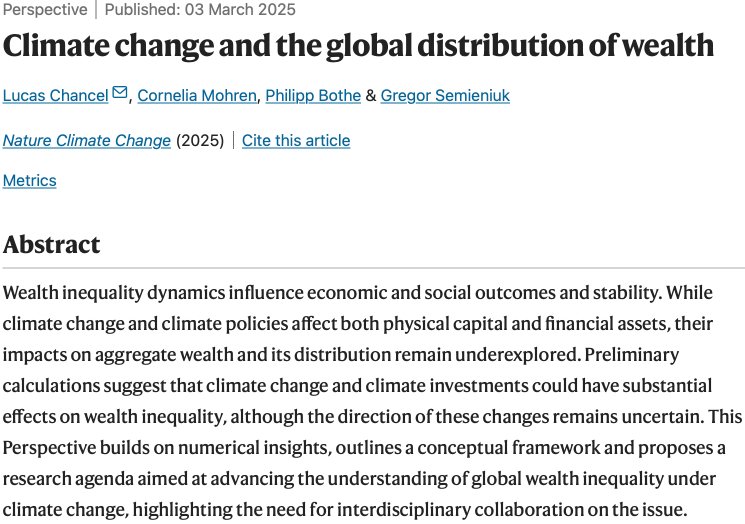
Task: Click the email envelope icon beside Lucas Chancel
Action: point(120,94)
